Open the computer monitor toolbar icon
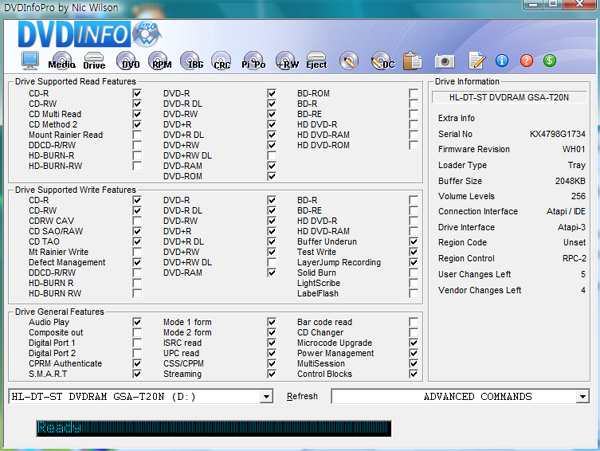The width and height of the screenshot is (600, 451). (x=30, y=60)
